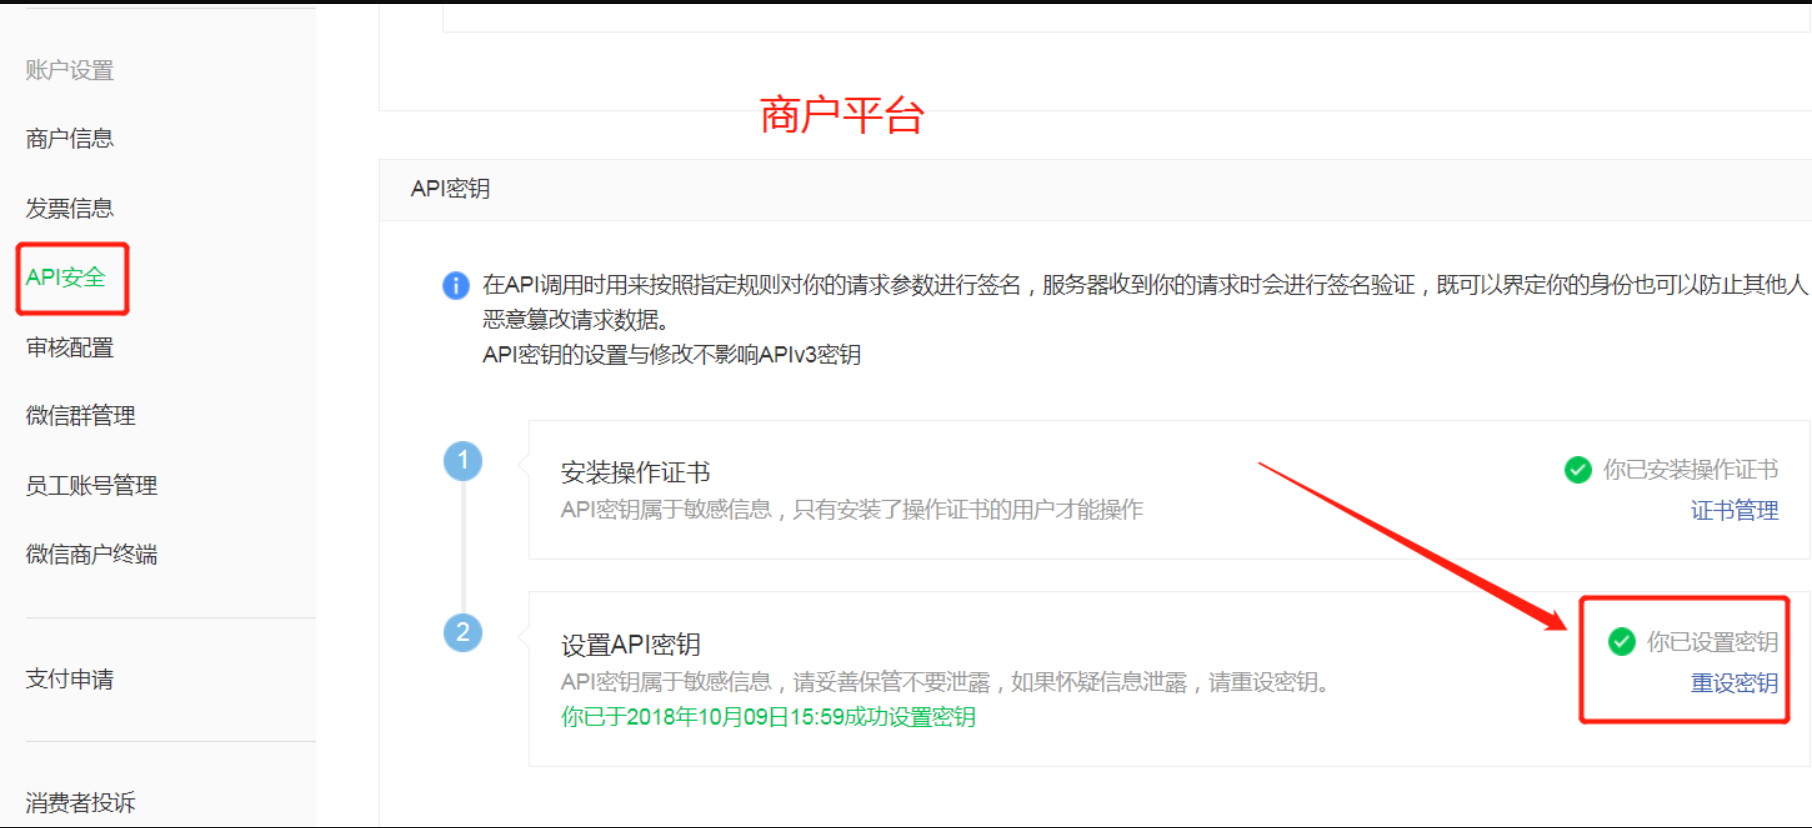This screenshot has width=1812, height=828.
Task: Click the 账户设置 sidebar heading
Action: (x=70, y=70)
